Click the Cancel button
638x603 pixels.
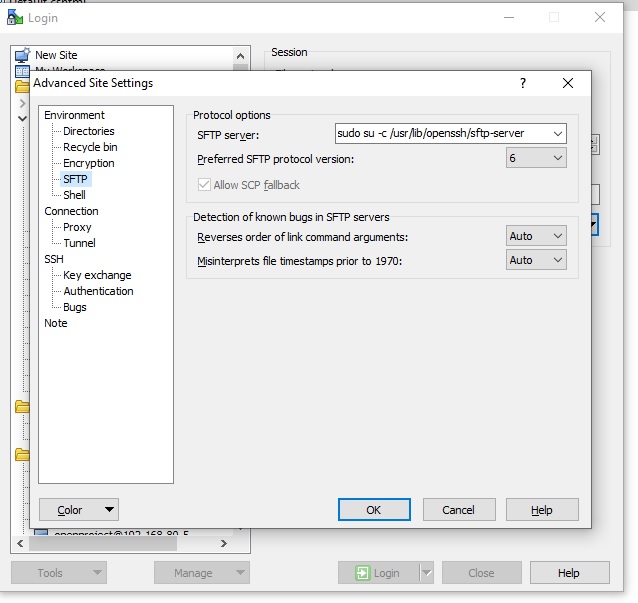point(458,510)
